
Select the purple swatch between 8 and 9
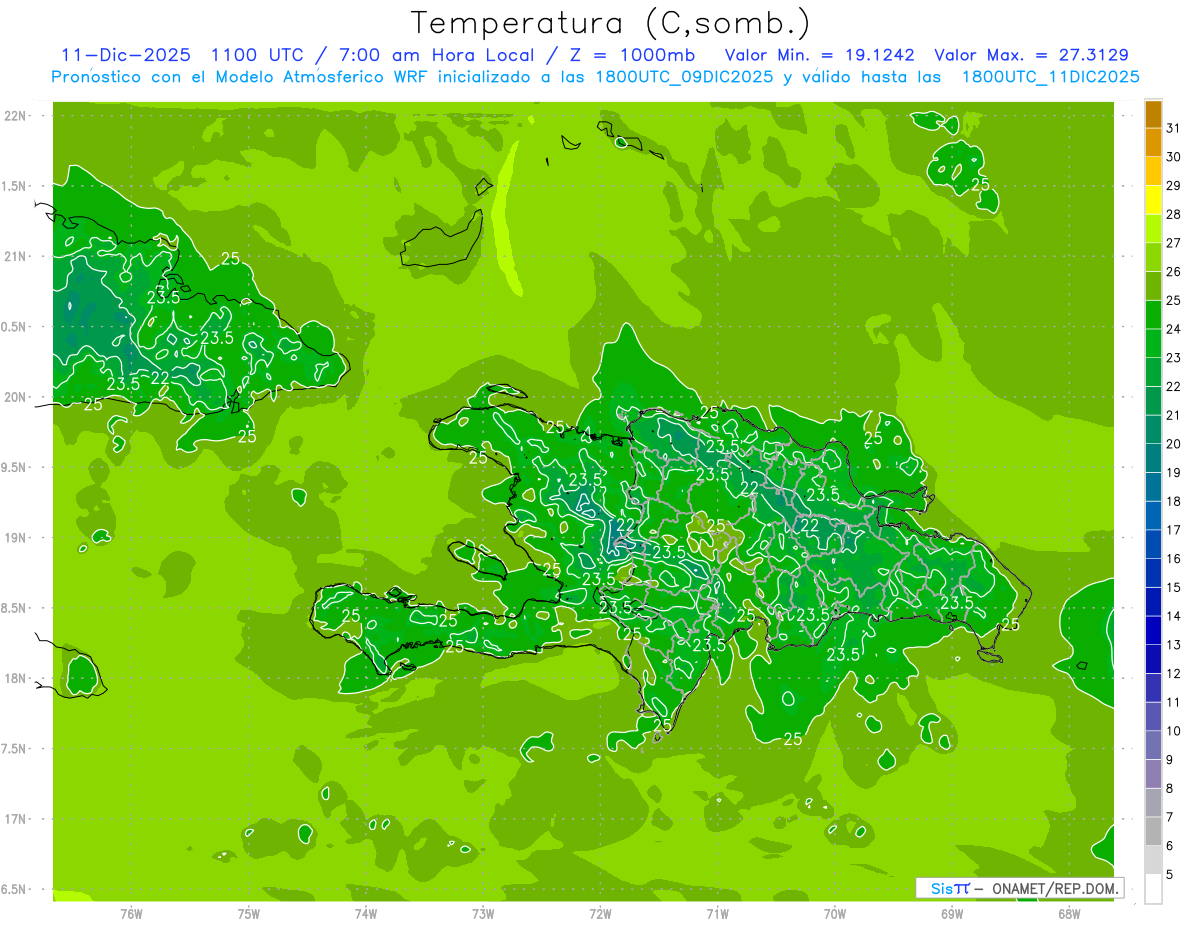[1153, 775]
